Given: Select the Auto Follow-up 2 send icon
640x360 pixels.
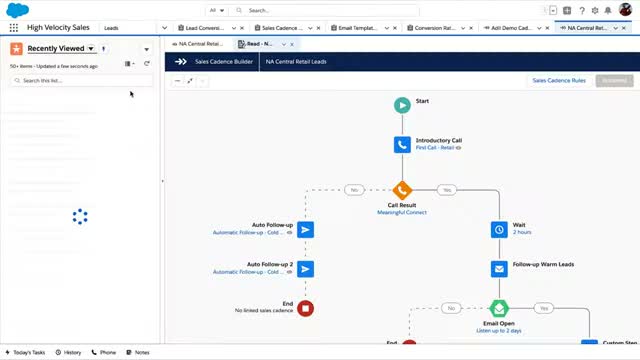Looking at the screenshot, I should click(305, 269).
